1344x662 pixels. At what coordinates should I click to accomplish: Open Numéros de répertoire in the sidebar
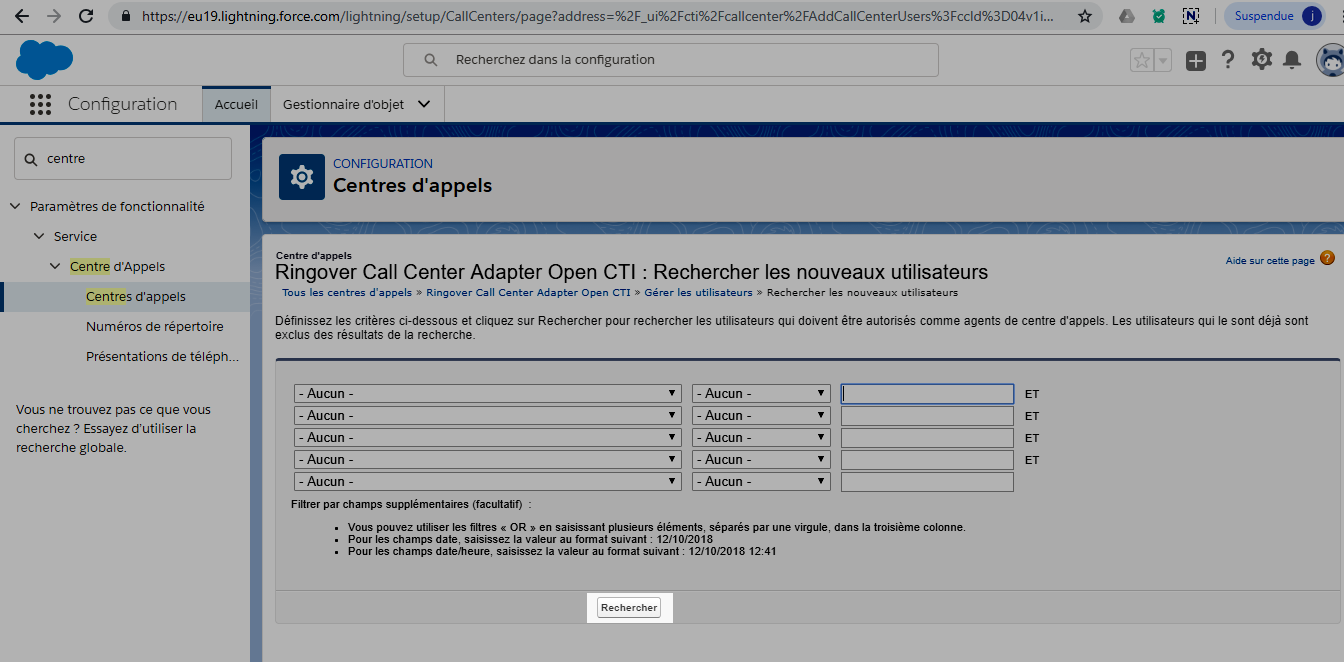coord(155,326)
